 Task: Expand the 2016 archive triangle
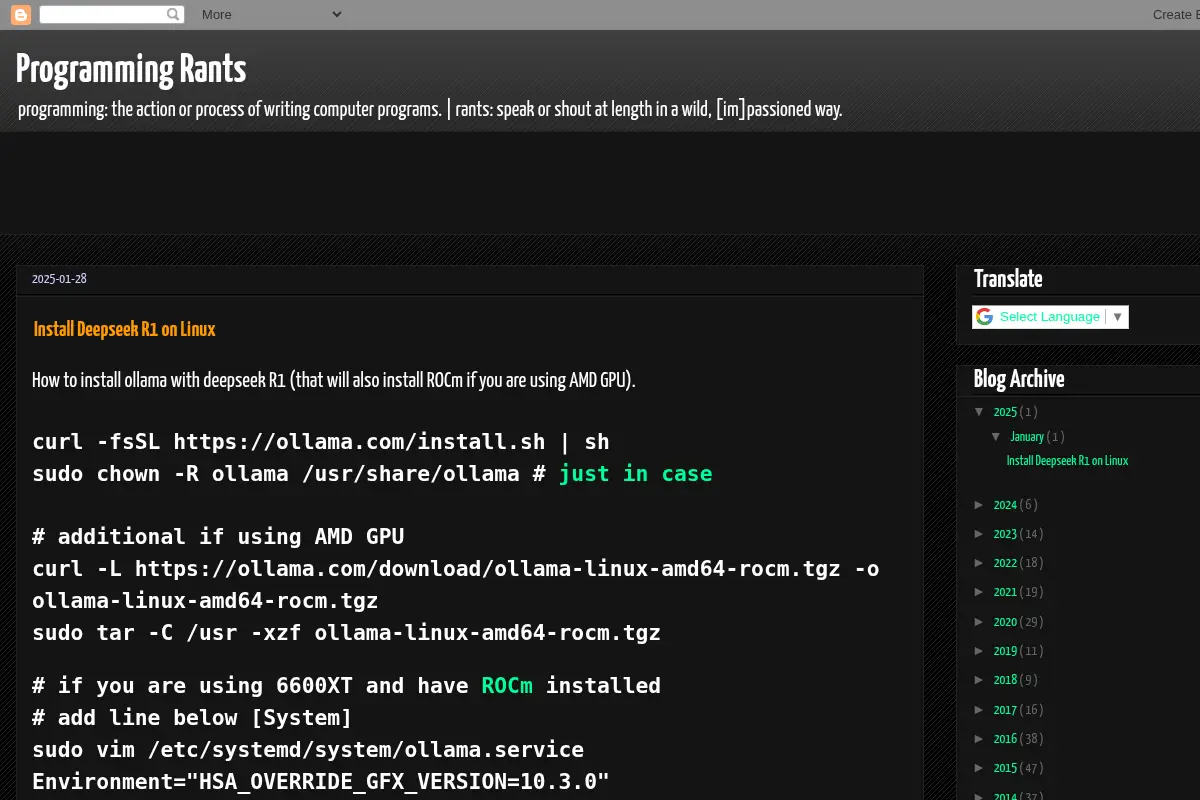(980, 738)
